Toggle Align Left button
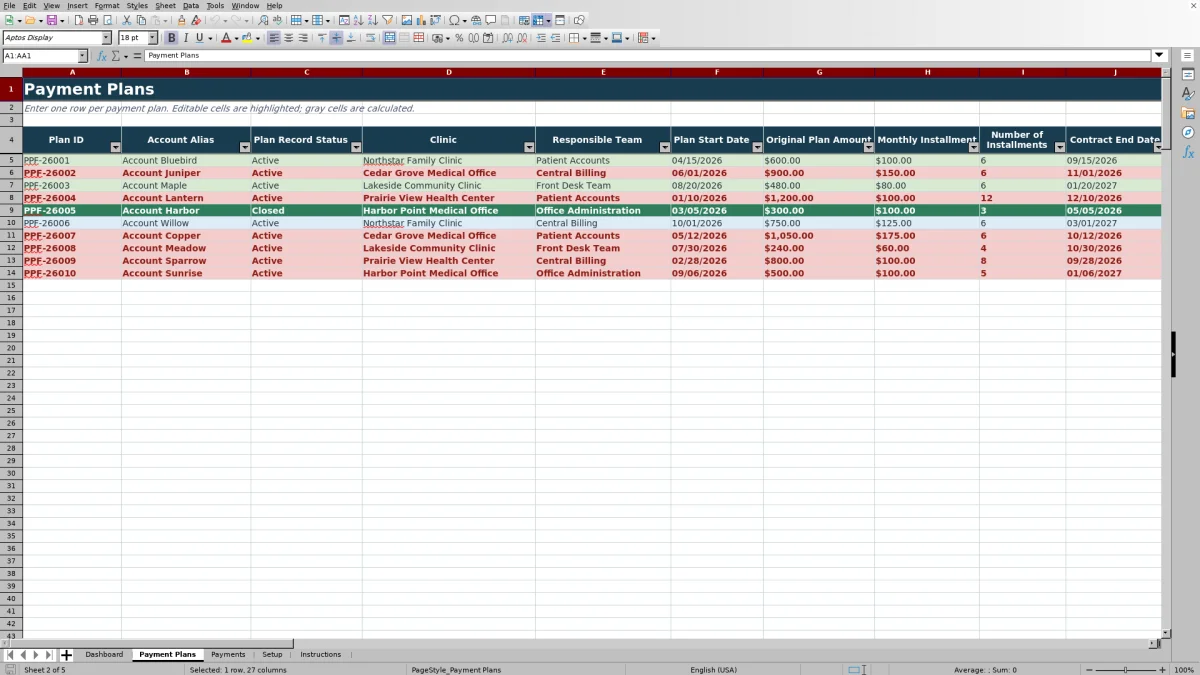Image resolution: width=1200 pixels, height=675 pixels. pos(274,38)
